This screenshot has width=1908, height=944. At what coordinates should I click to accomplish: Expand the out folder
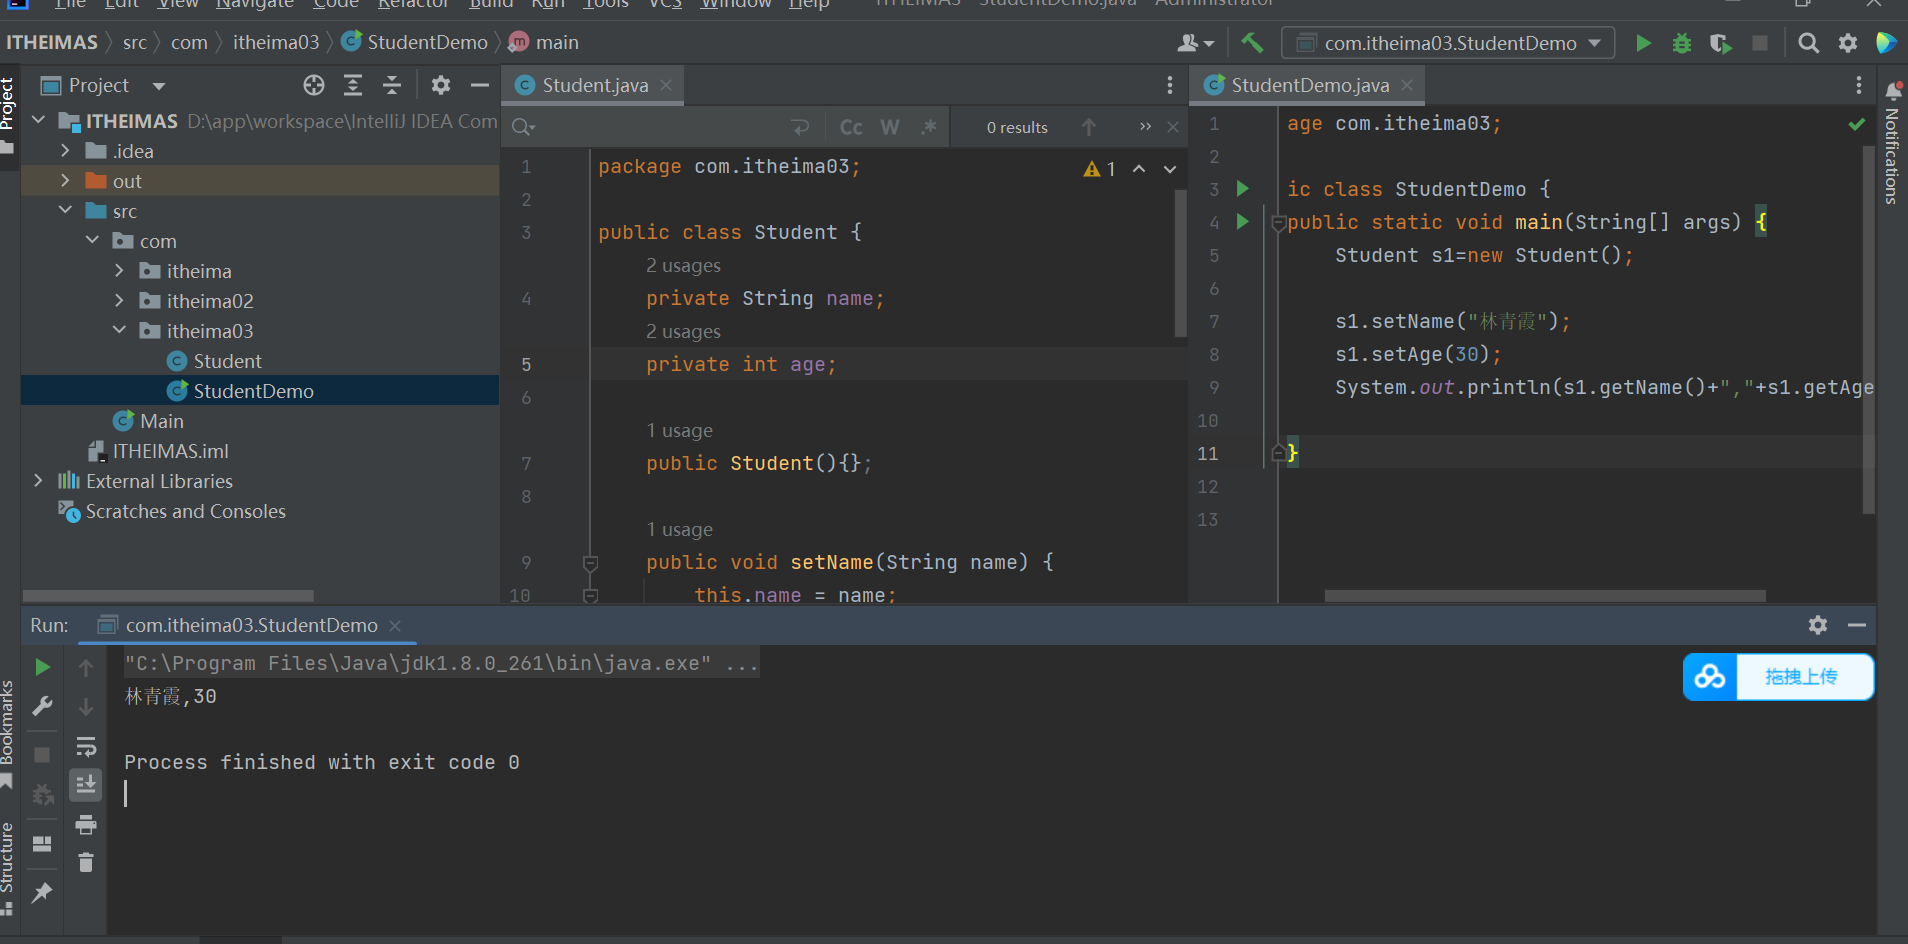66,181
